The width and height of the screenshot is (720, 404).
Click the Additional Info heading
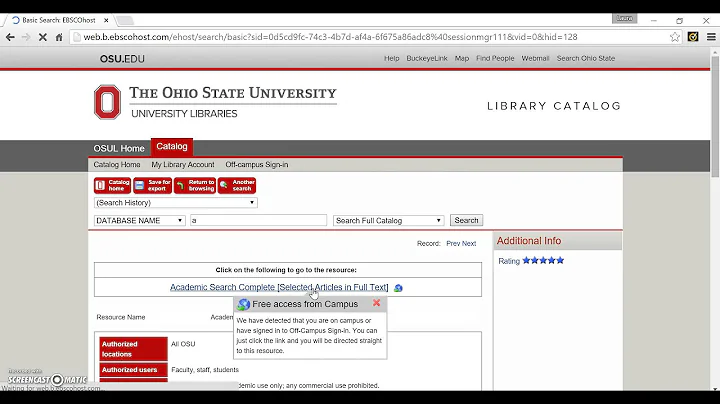(529, 241)
